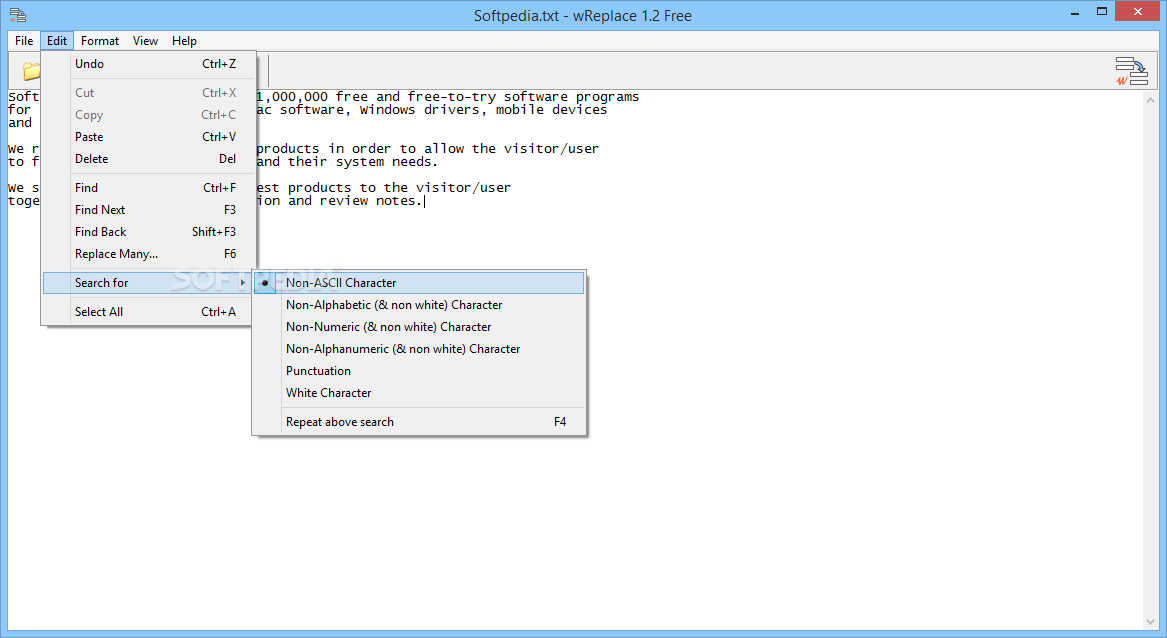Choose Find Back in the Edit menu
This screenshot has width=1167, height=638.
[x=149, y=232]
